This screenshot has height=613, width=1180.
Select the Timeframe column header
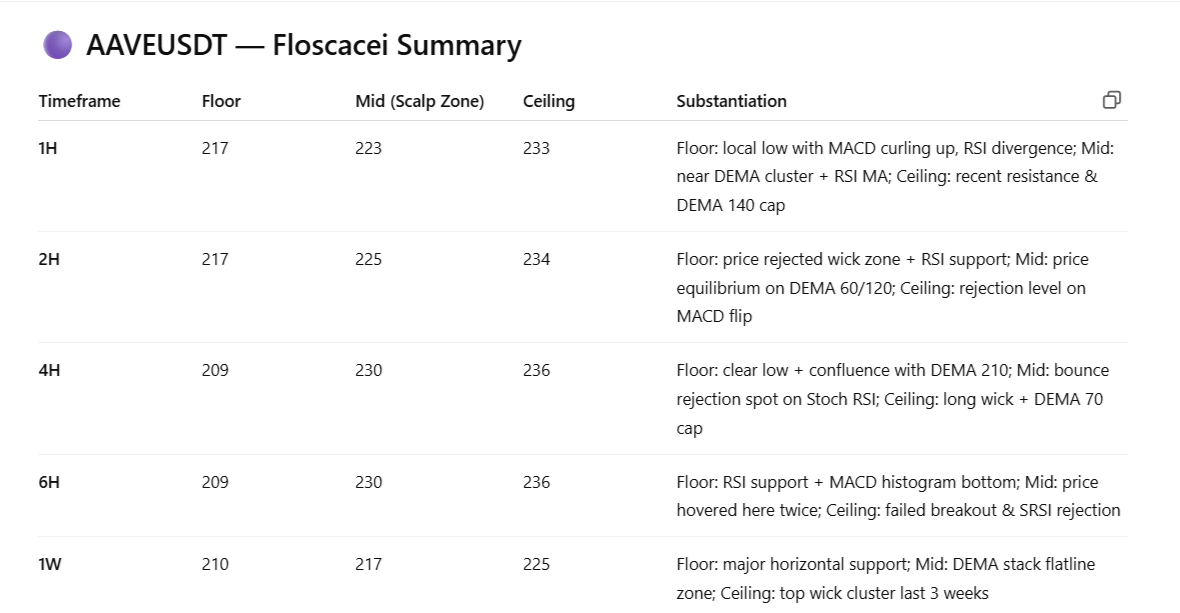(x=79, y=101)
